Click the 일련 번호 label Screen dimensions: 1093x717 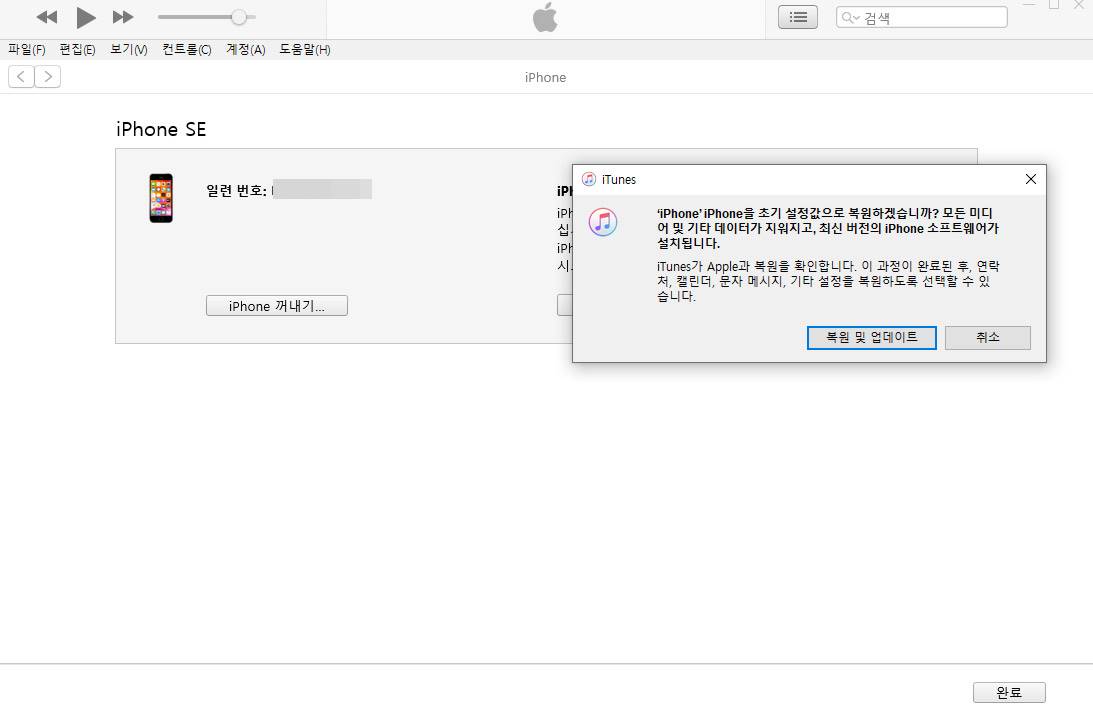pos(236,190)
